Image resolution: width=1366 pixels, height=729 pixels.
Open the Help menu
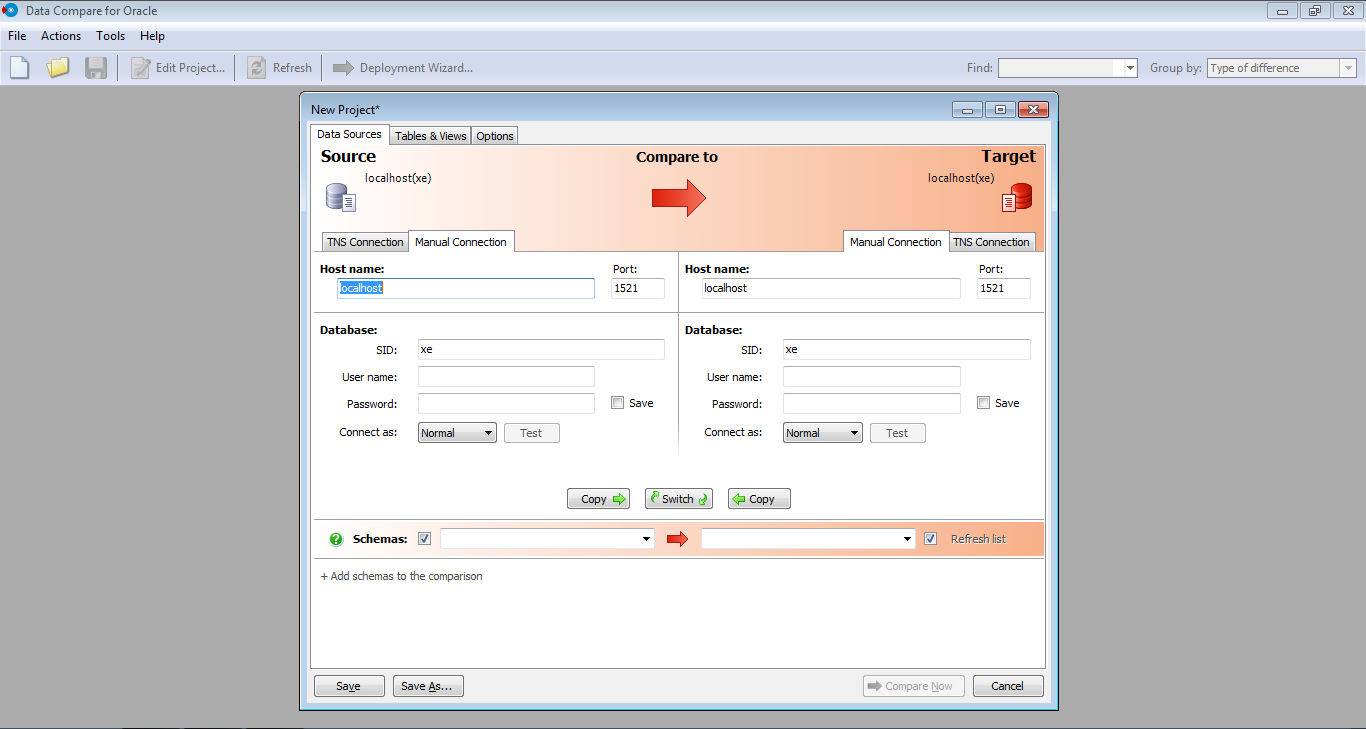[152, 35]
